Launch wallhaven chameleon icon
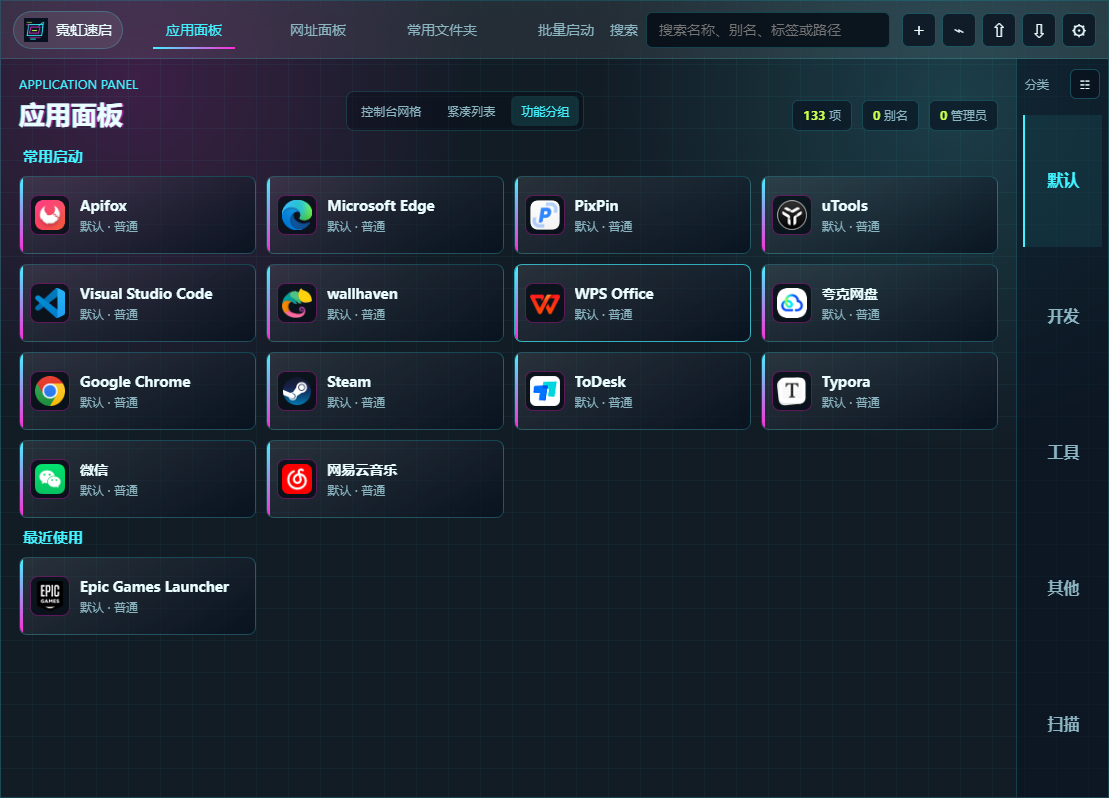Image resolution: width=1109 pixels, height=798 pixels. click(x=297, y=303)
